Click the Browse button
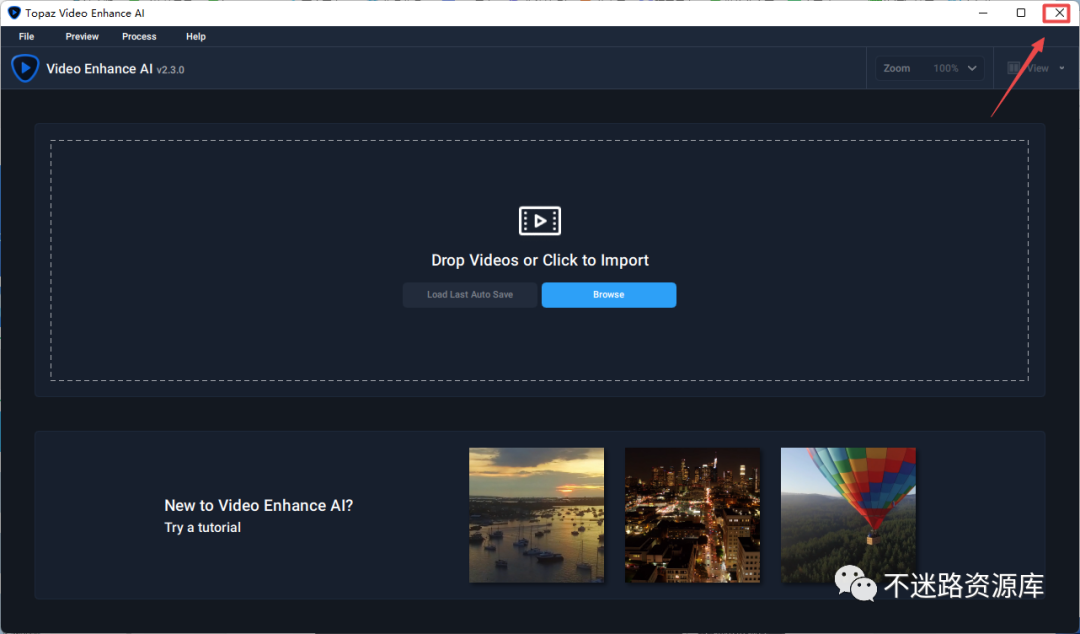The image size is (1080, 634). 609,295
